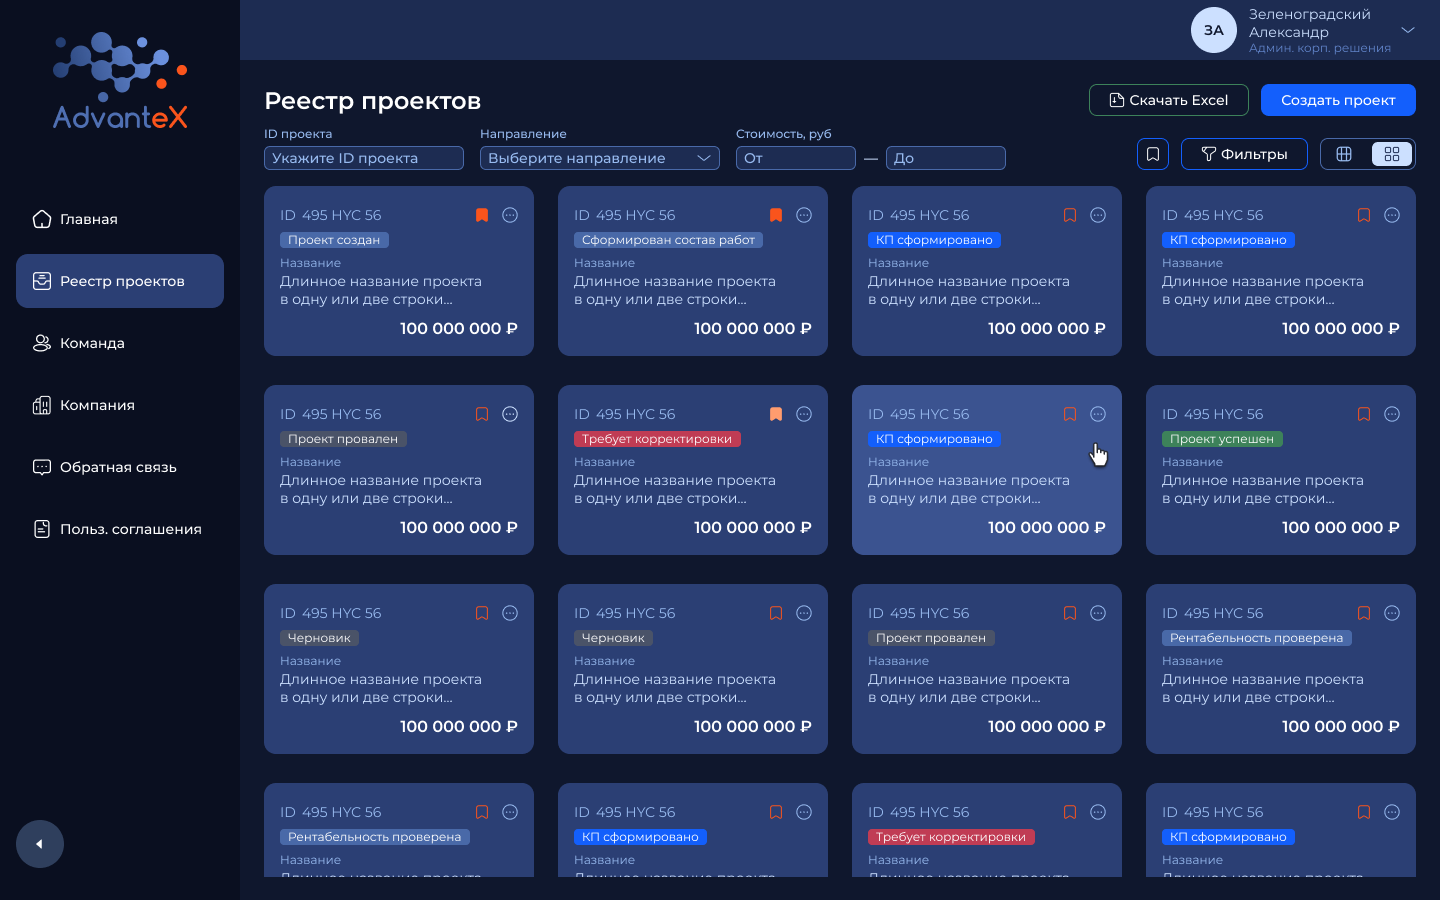Collapse the sidebar with the arrow button

coord(40,844)
